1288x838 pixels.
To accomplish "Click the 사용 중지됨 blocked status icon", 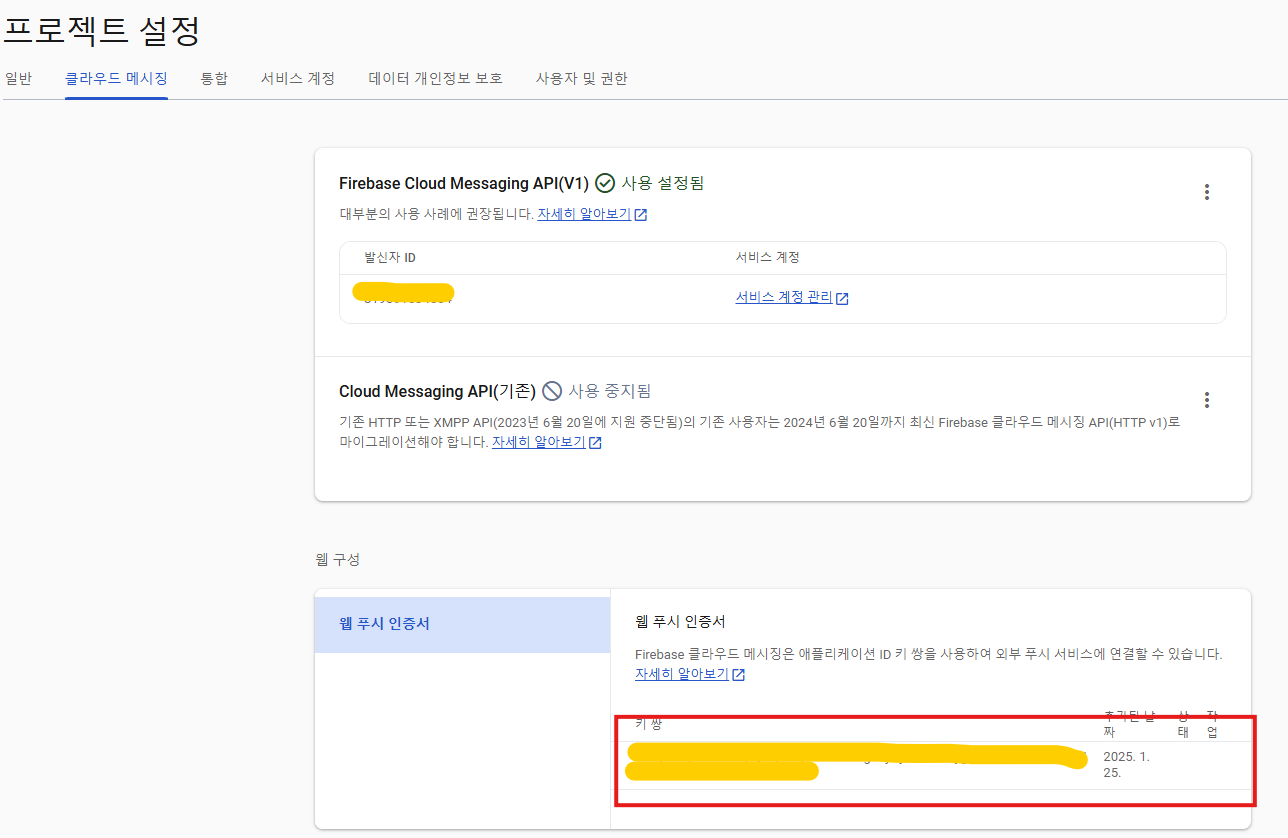I will [x=552, y=391].
